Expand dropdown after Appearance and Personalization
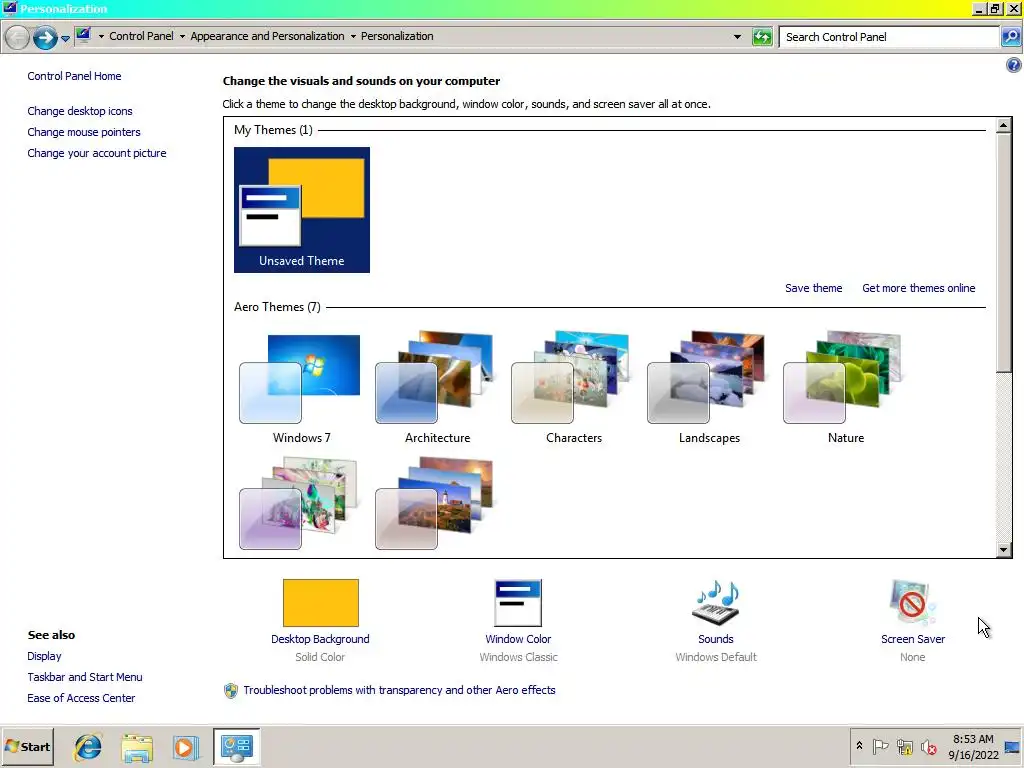This screenshot has height=768, width=1024. [353, 37]
